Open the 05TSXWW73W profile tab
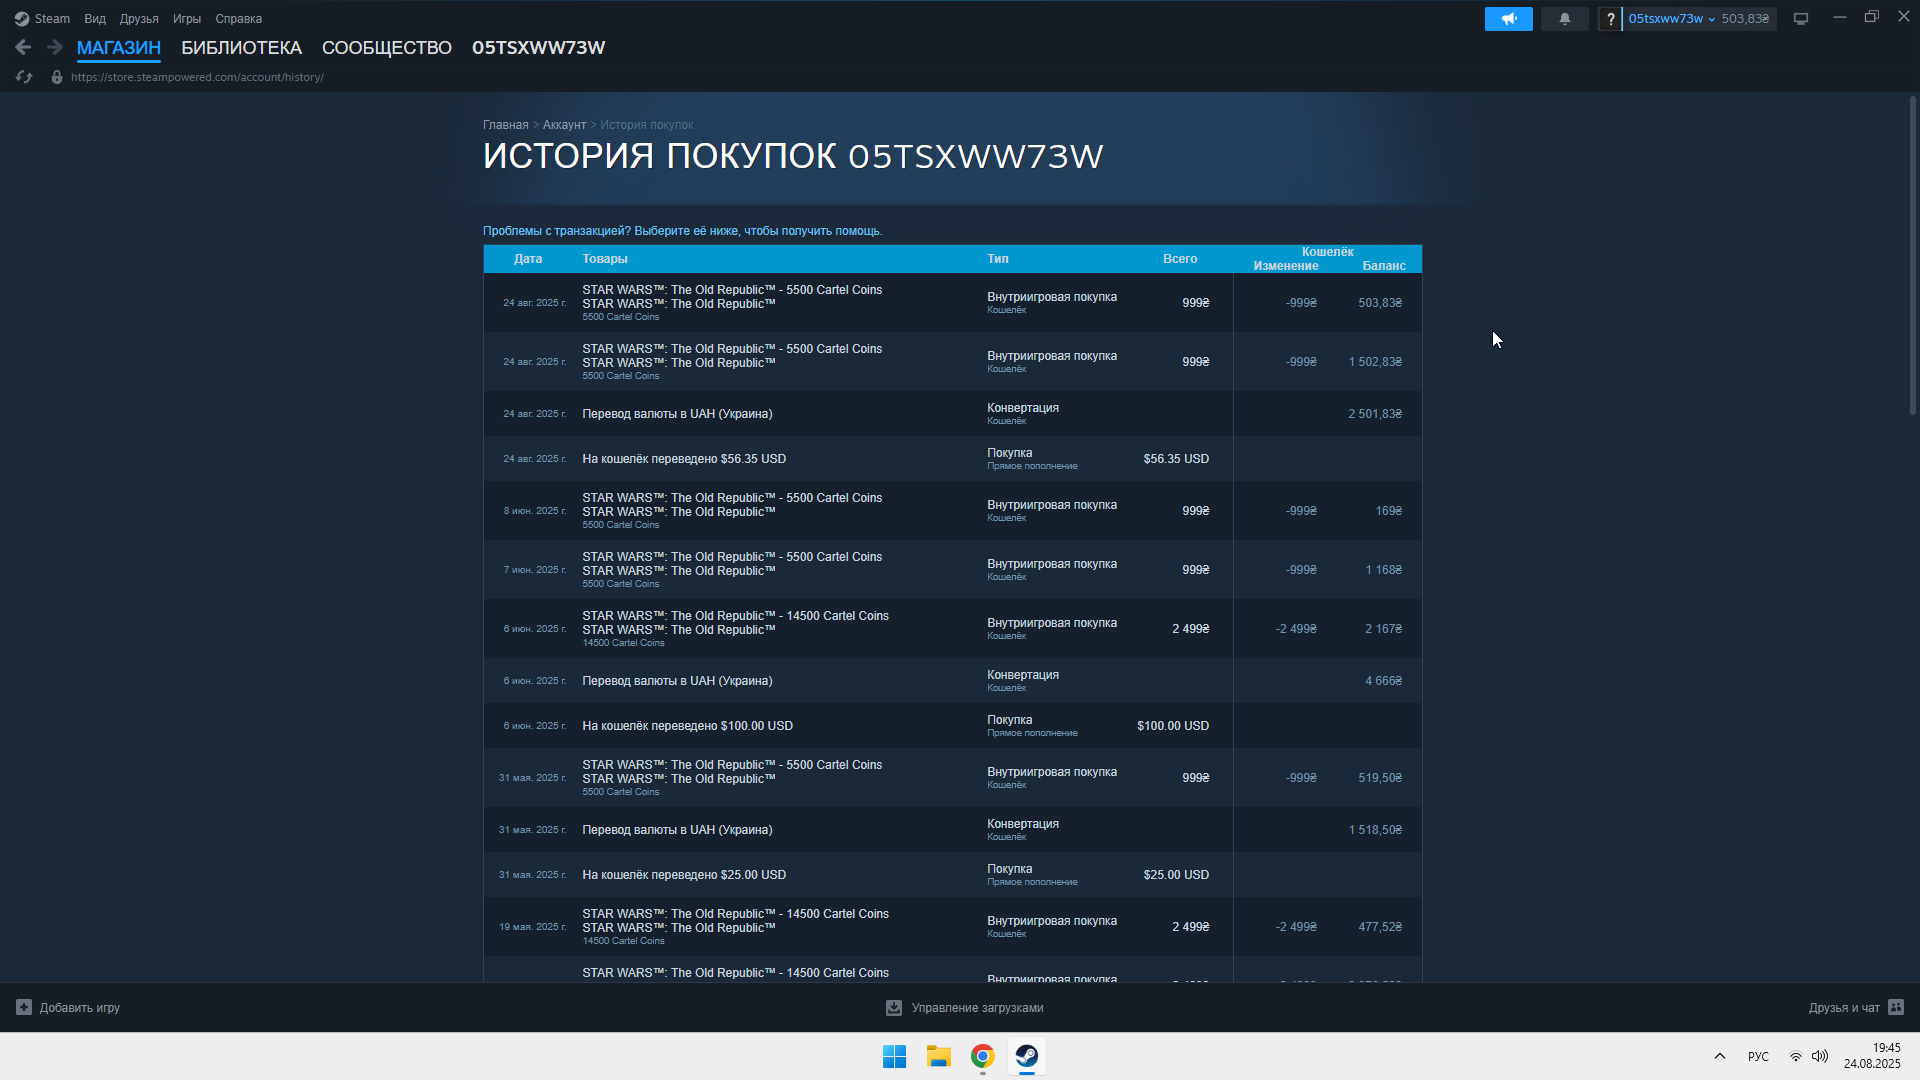 (x=538, y=48)
